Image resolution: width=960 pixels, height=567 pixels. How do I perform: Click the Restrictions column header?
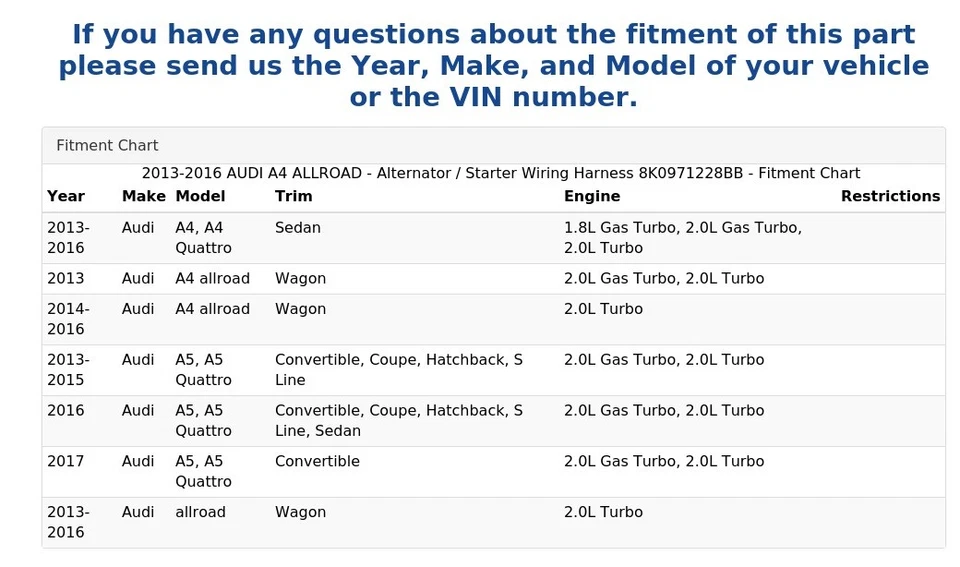click(890, 196)
